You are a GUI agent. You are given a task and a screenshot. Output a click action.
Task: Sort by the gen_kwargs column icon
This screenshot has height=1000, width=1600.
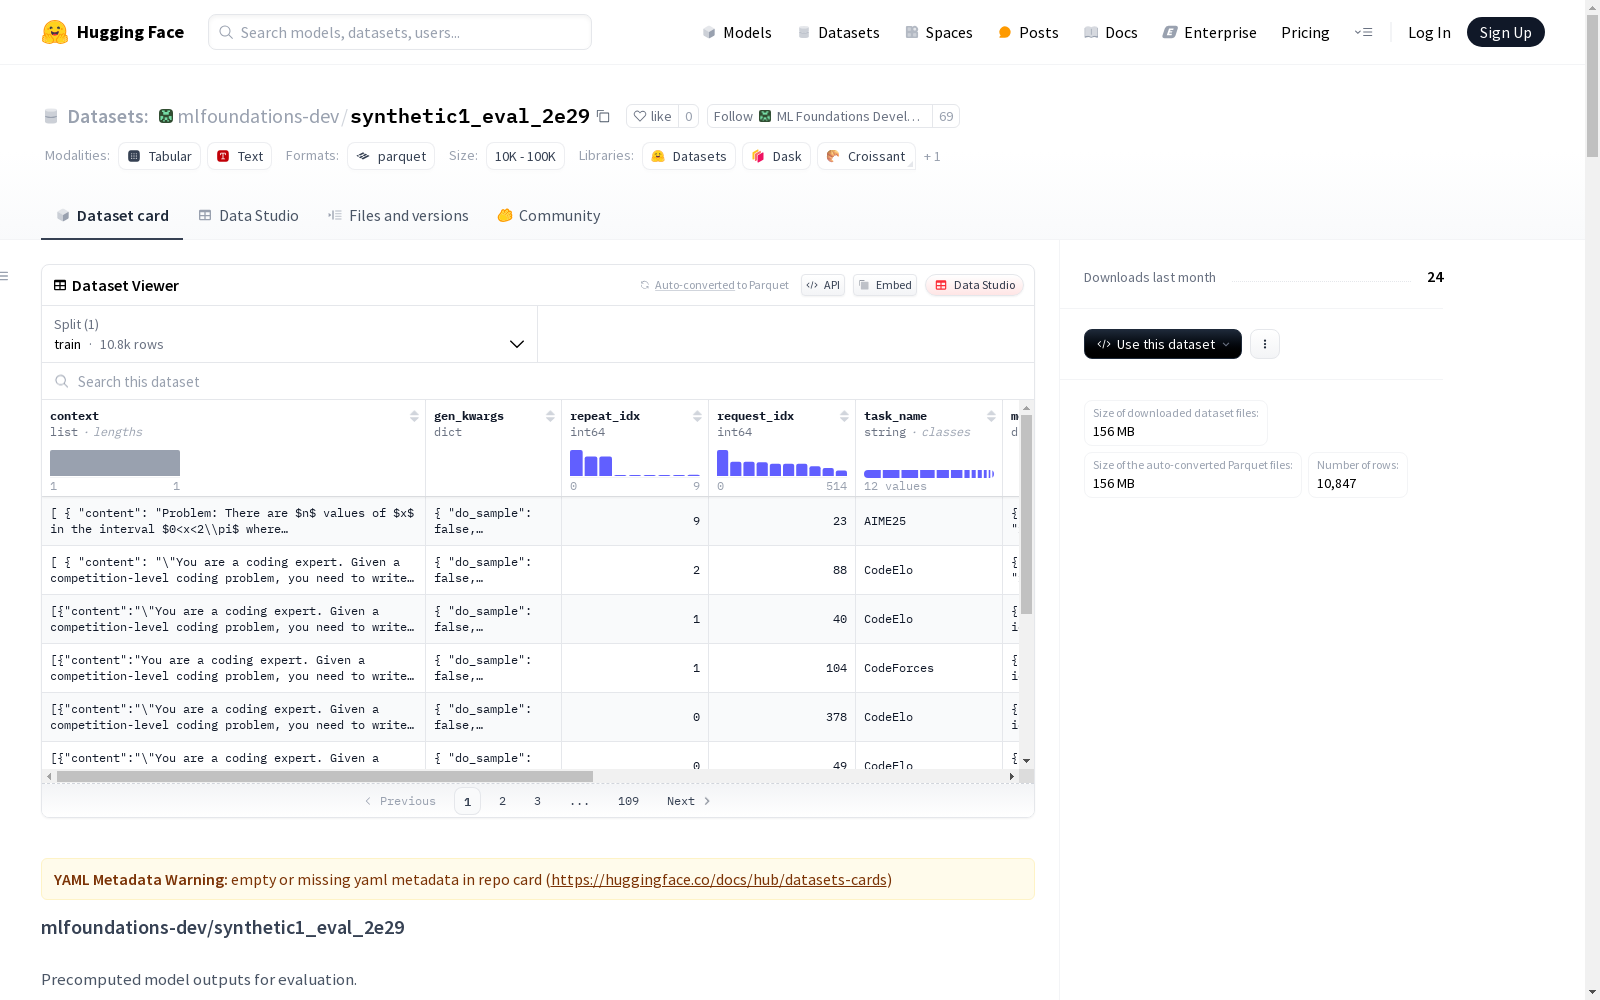point(550,416)
